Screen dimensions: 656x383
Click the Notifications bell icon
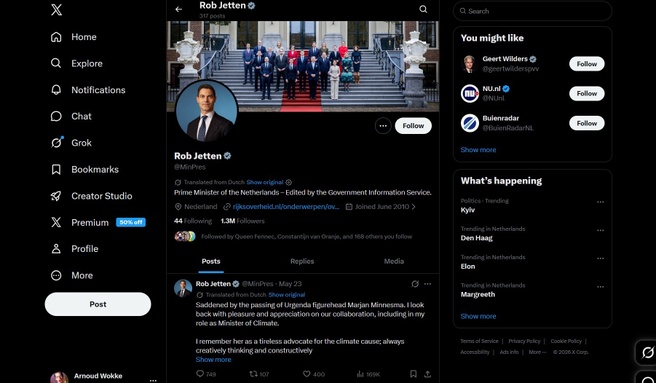click(56, 90)
